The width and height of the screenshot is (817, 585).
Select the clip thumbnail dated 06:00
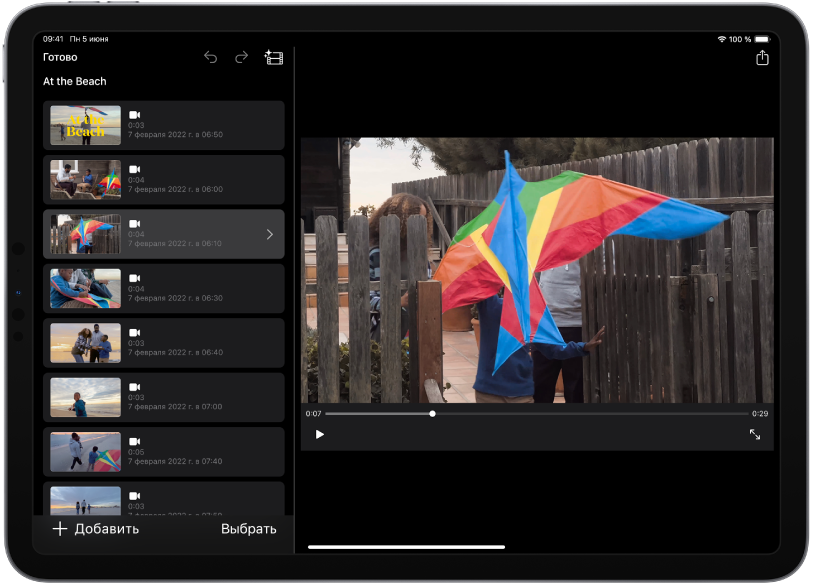point(85,180)
